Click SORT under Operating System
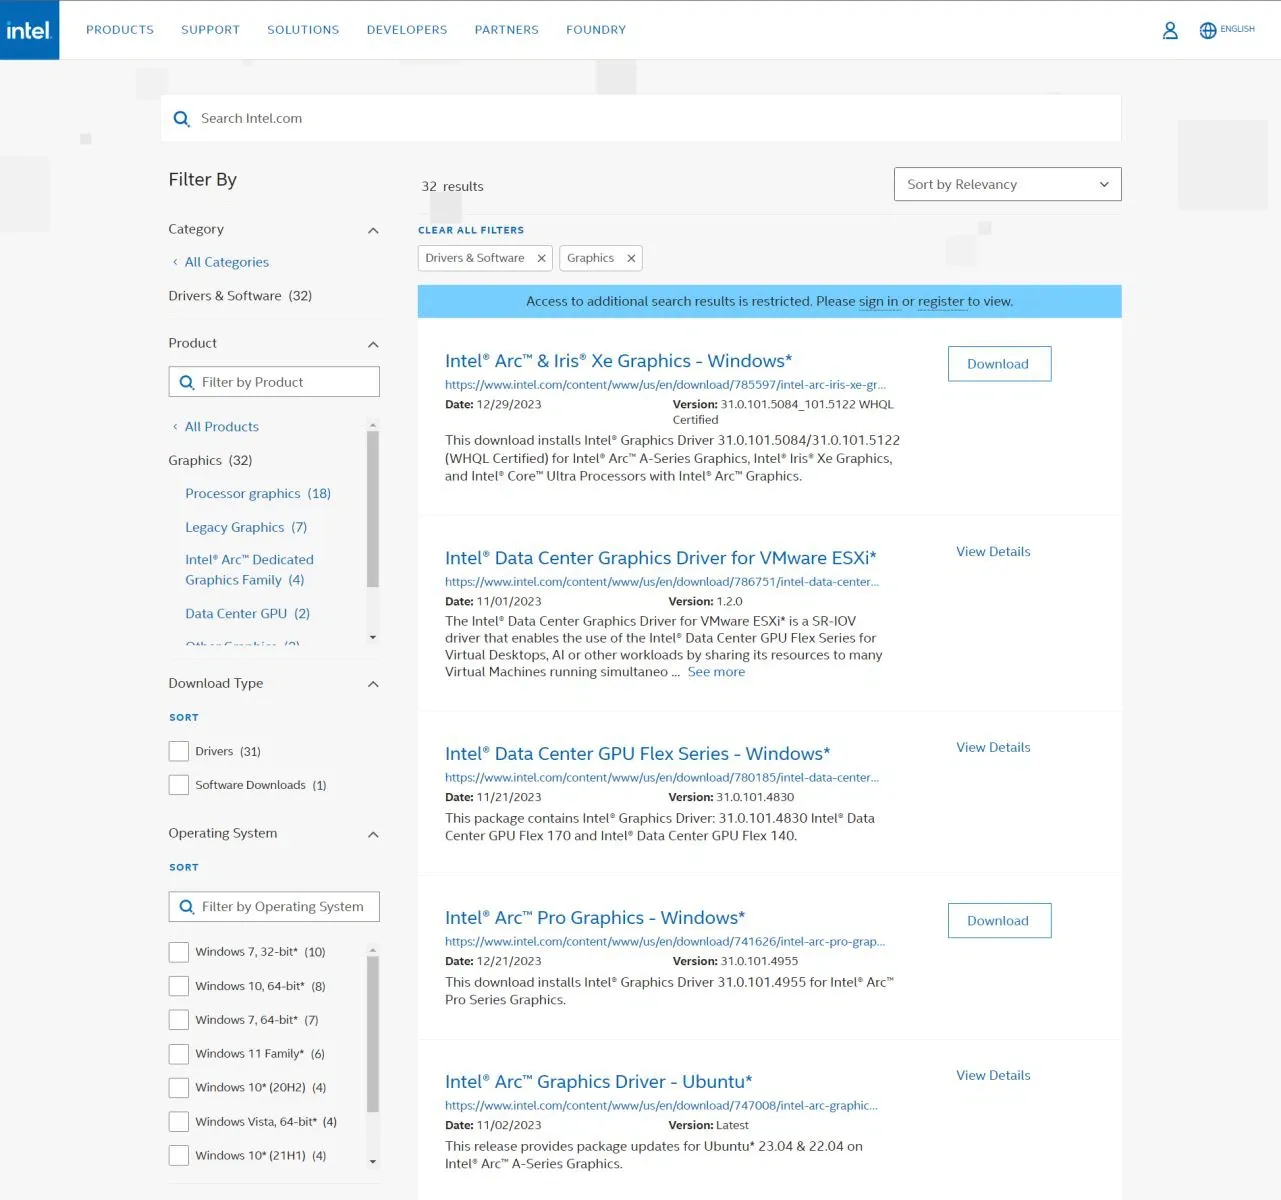Screen dimensions: 1281x1200 click(184, 868)
